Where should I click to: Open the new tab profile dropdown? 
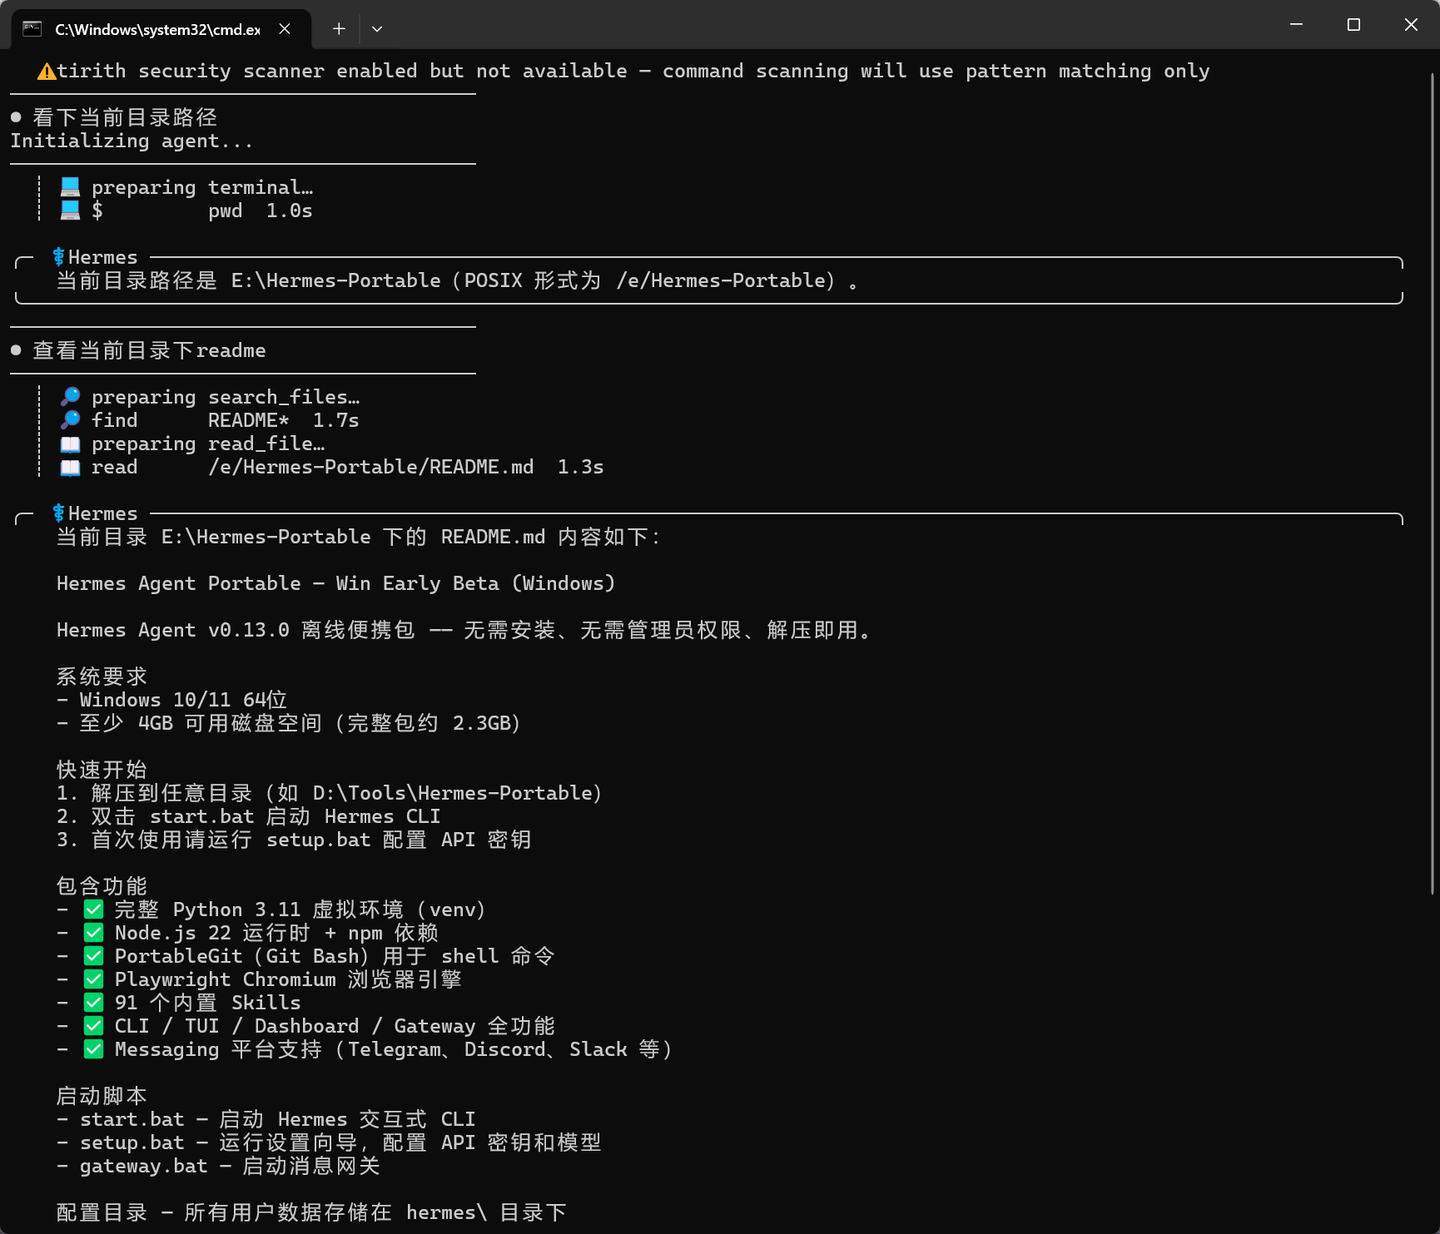377,29
